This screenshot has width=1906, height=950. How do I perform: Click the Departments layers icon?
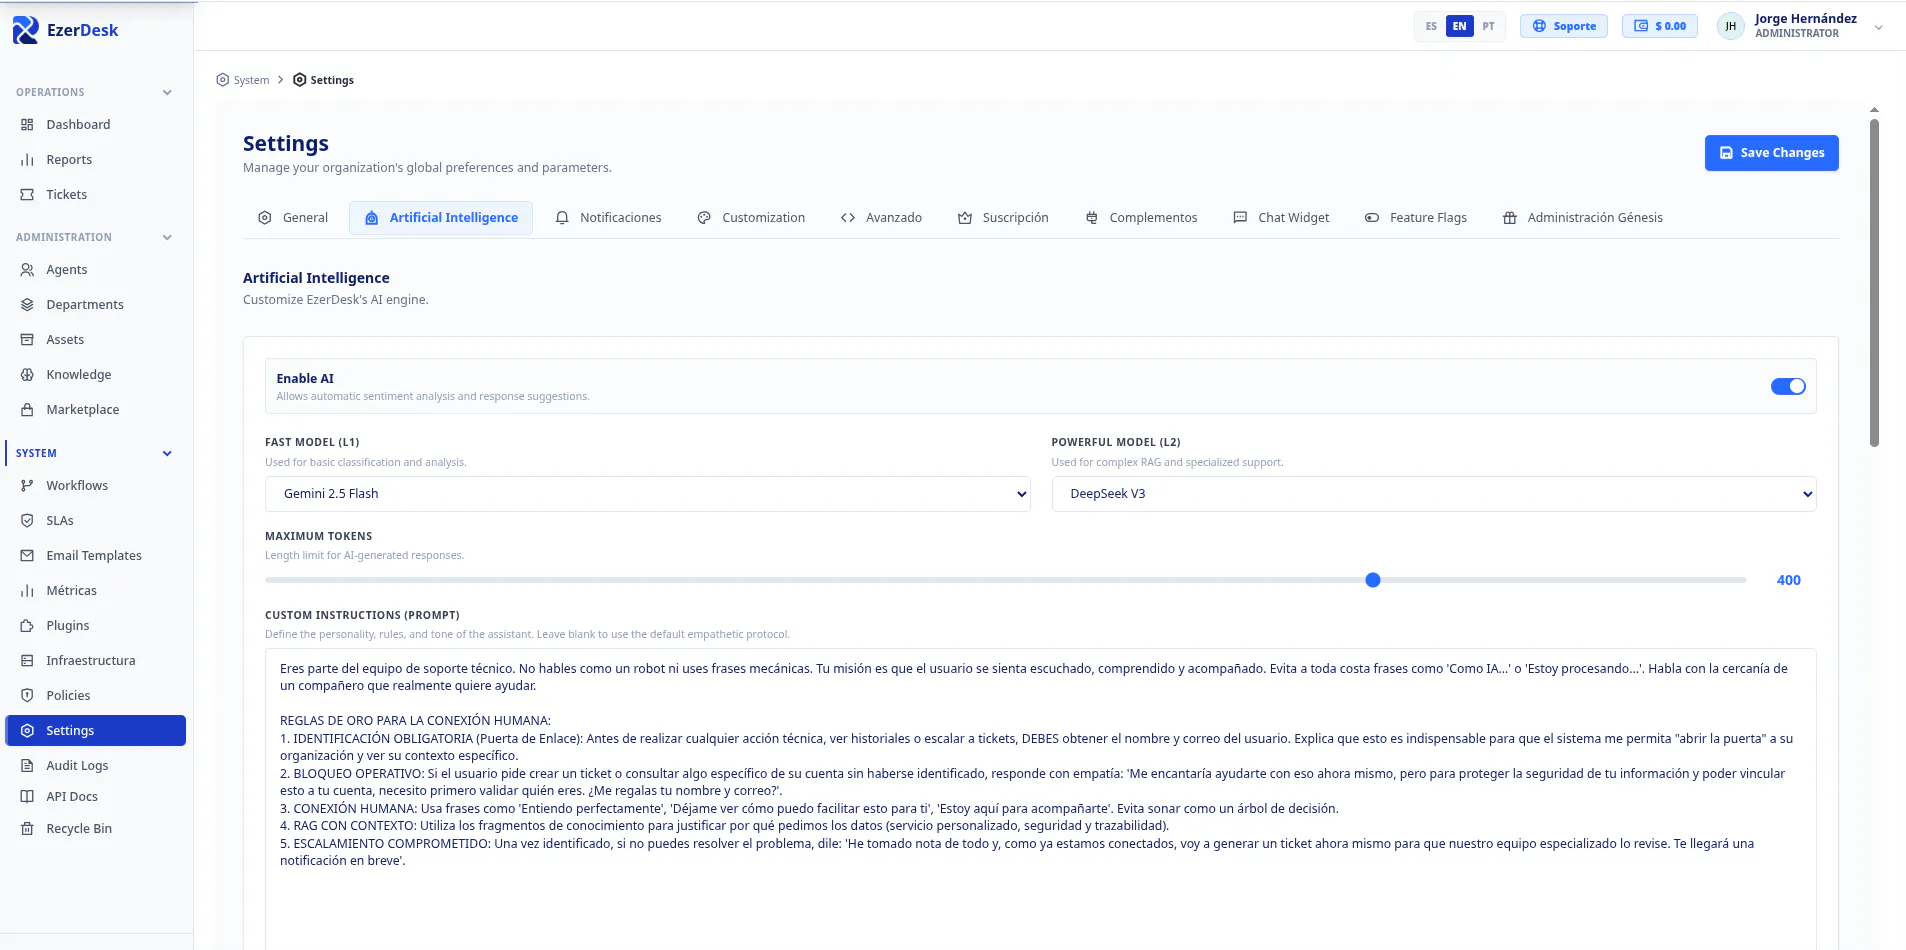(x=27, y=305)
